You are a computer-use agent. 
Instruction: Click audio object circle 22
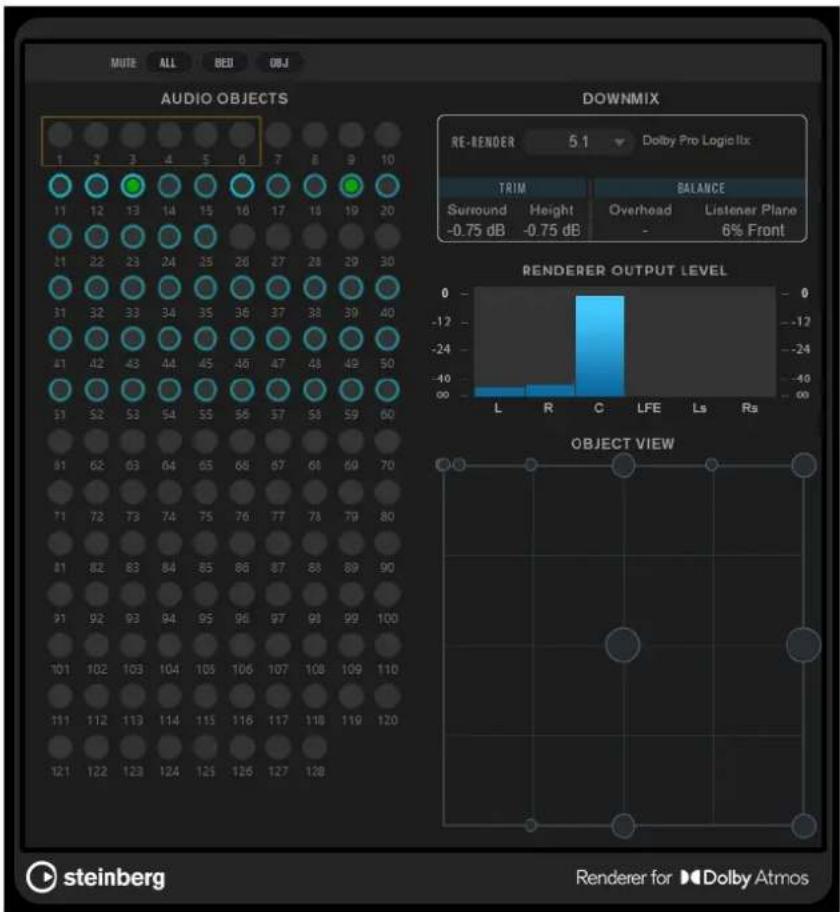pos(97,237)
